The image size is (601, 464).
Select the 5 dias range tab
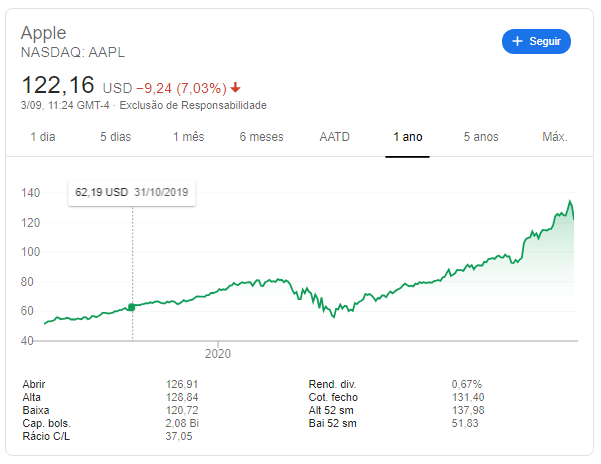[115, 137]
